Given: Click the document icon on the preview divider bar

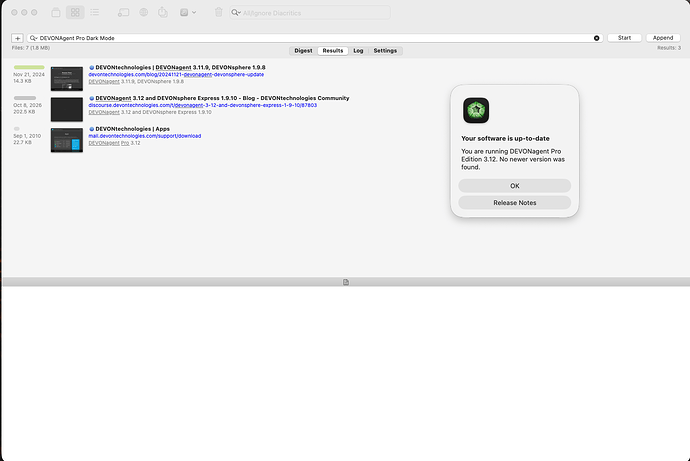Looking at the screenshot, I should tap(346, 282).
